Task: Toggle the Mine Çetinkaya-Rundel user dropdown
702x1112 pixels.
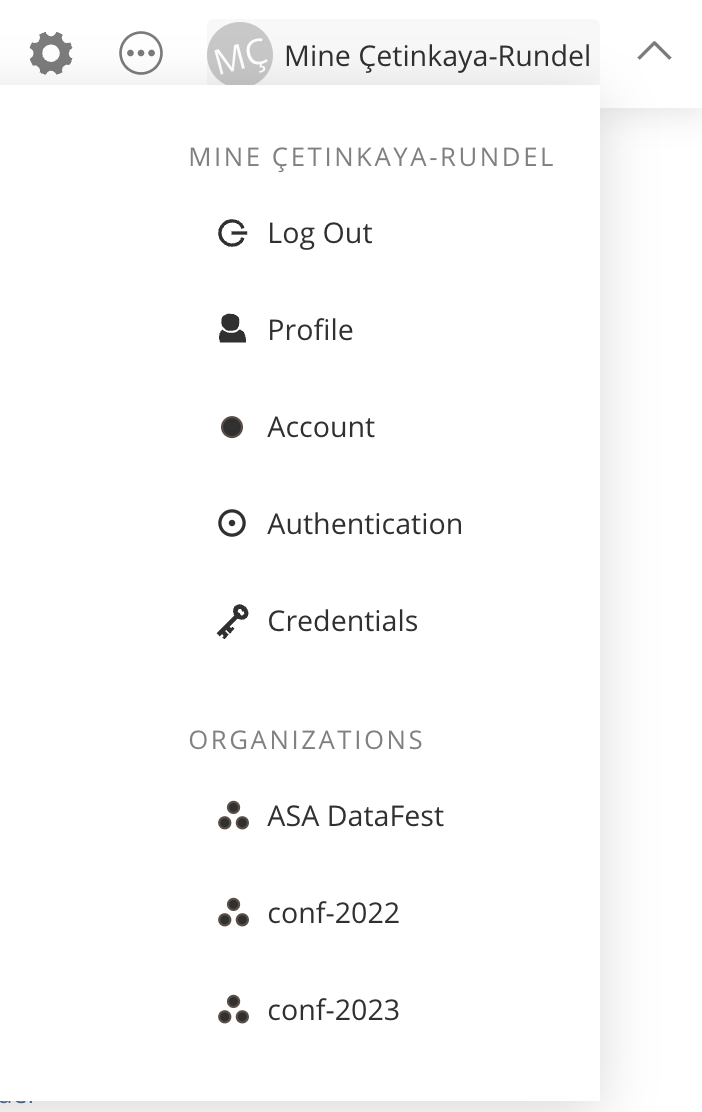Action: (437, 56)
